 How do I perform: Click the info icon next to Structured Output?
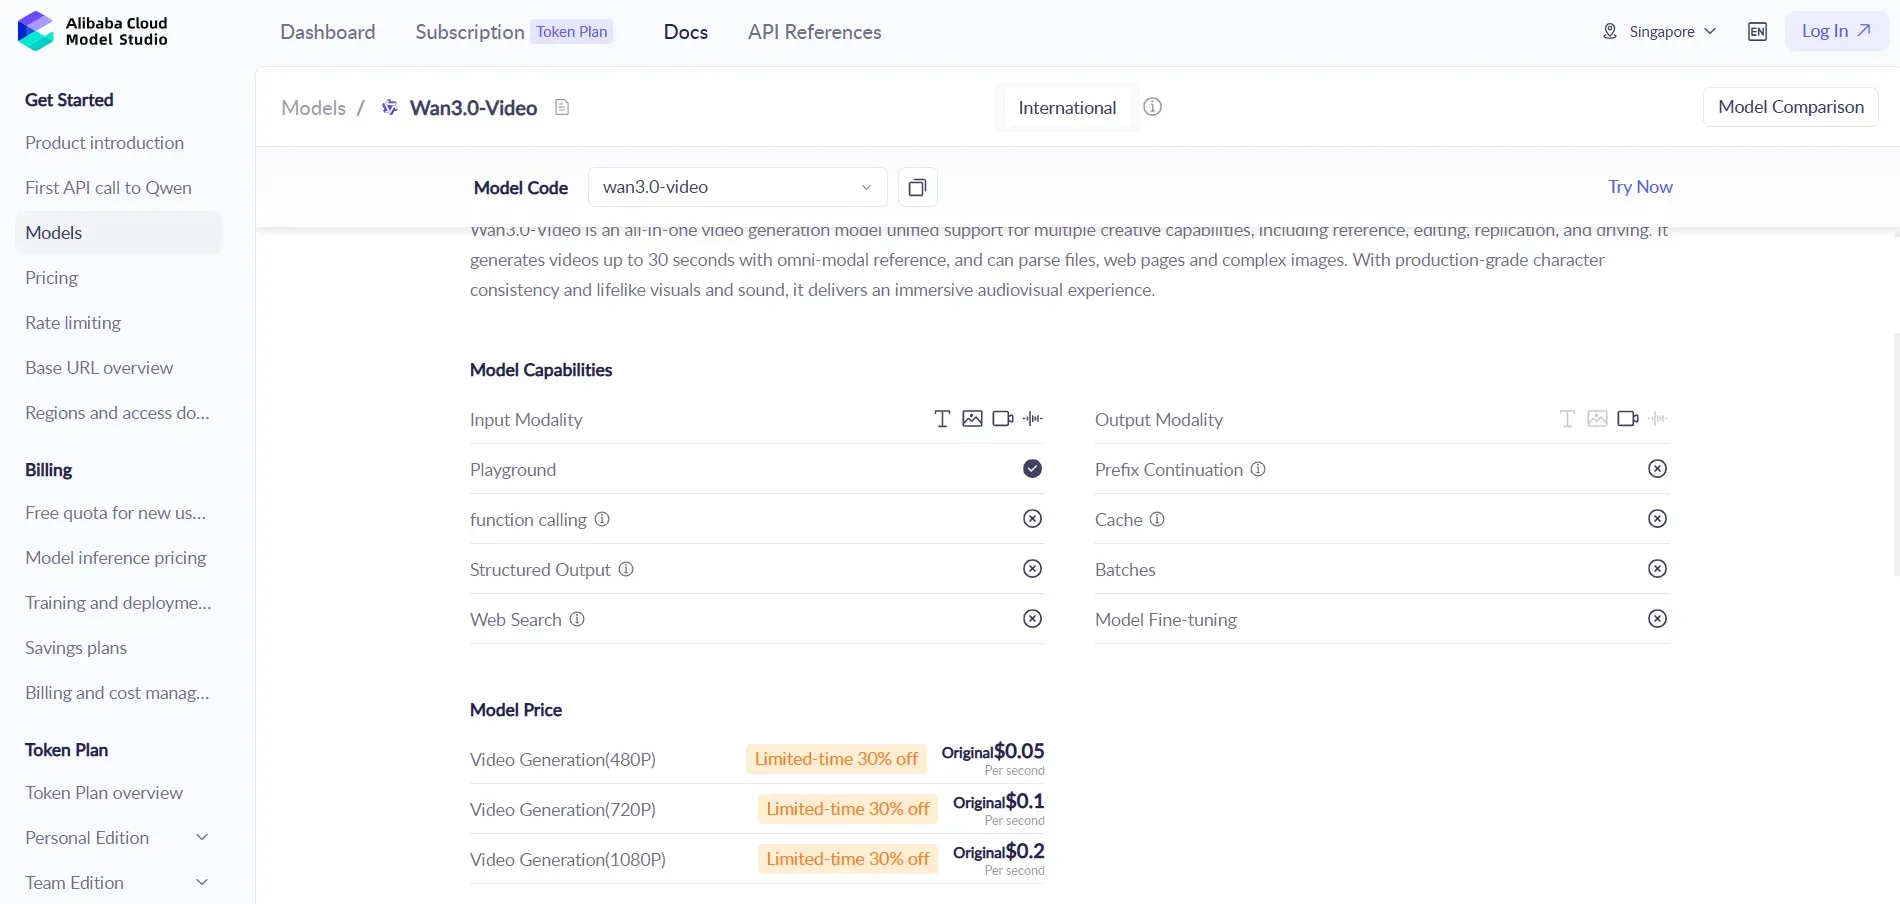click(626, 569)
